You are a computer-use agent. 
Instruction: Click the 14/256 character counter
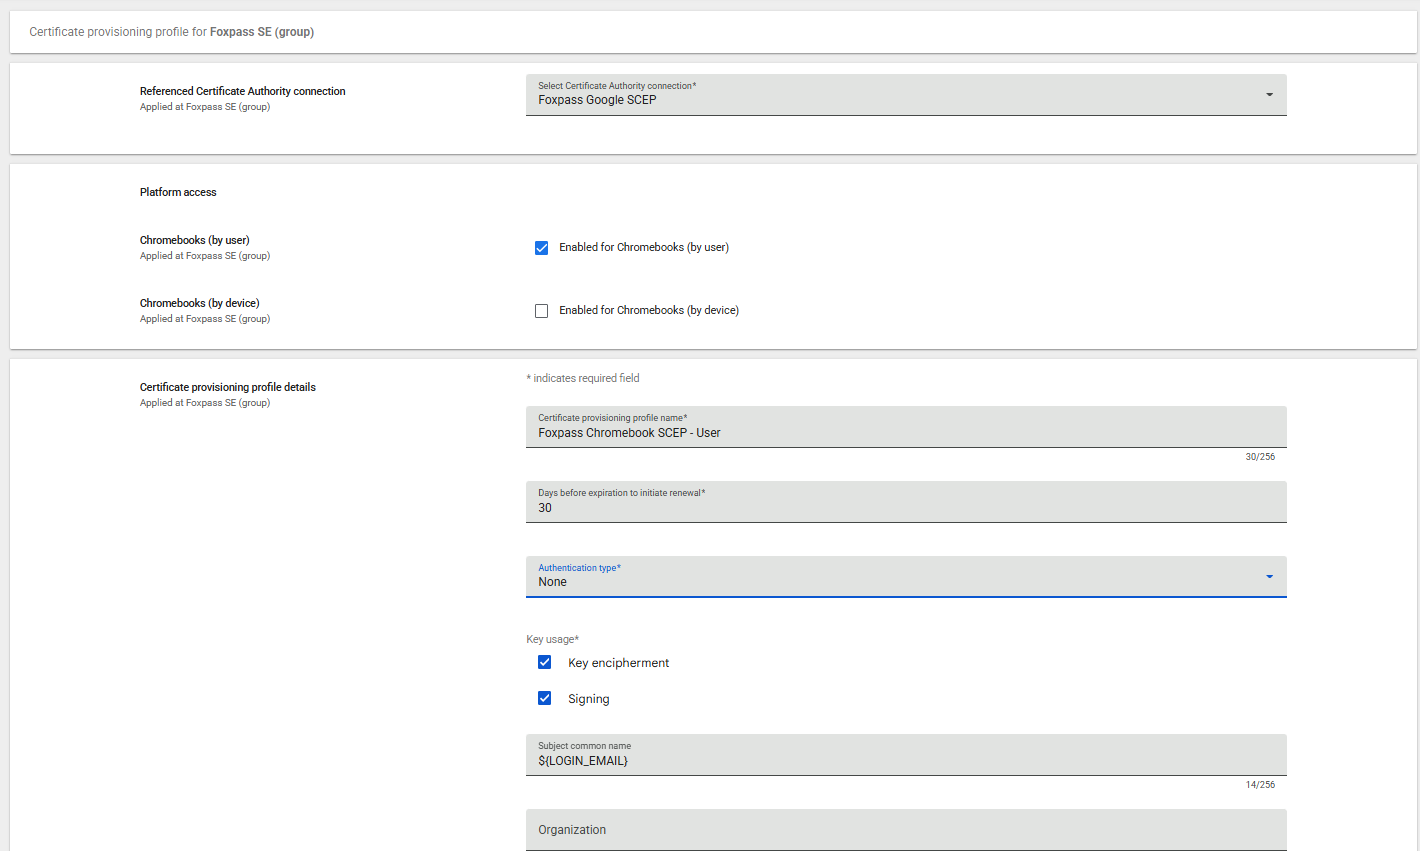[1260, 785]
